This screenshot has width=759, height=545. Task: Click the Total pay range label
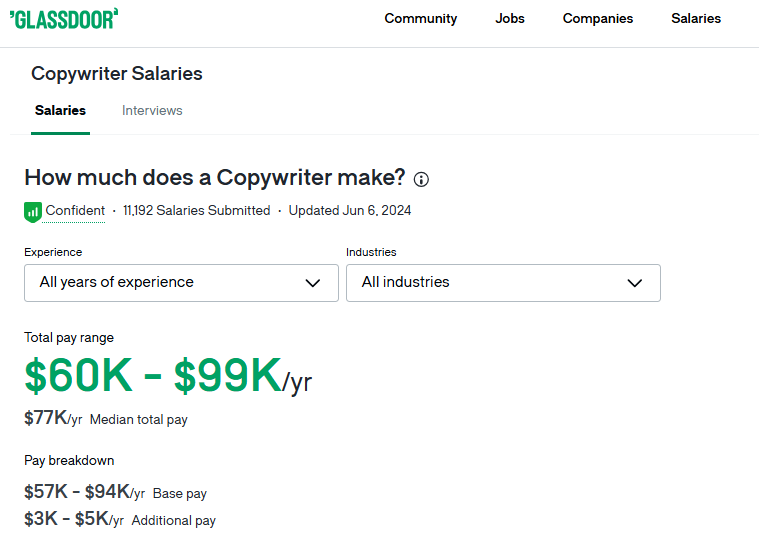pyautogui.click(x=69, y=337)
